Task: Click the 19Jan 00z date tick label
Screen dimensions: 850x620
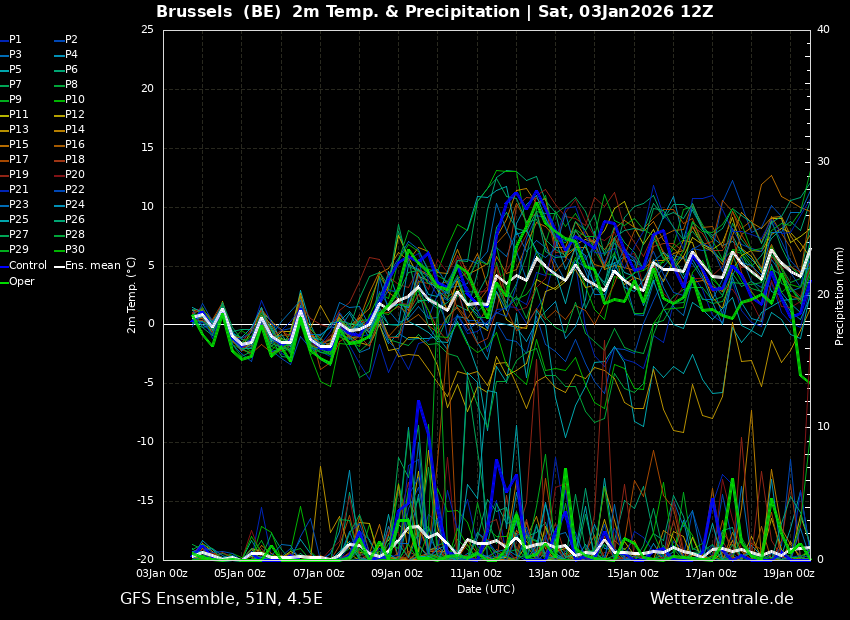Action: (x=789, y=573)
